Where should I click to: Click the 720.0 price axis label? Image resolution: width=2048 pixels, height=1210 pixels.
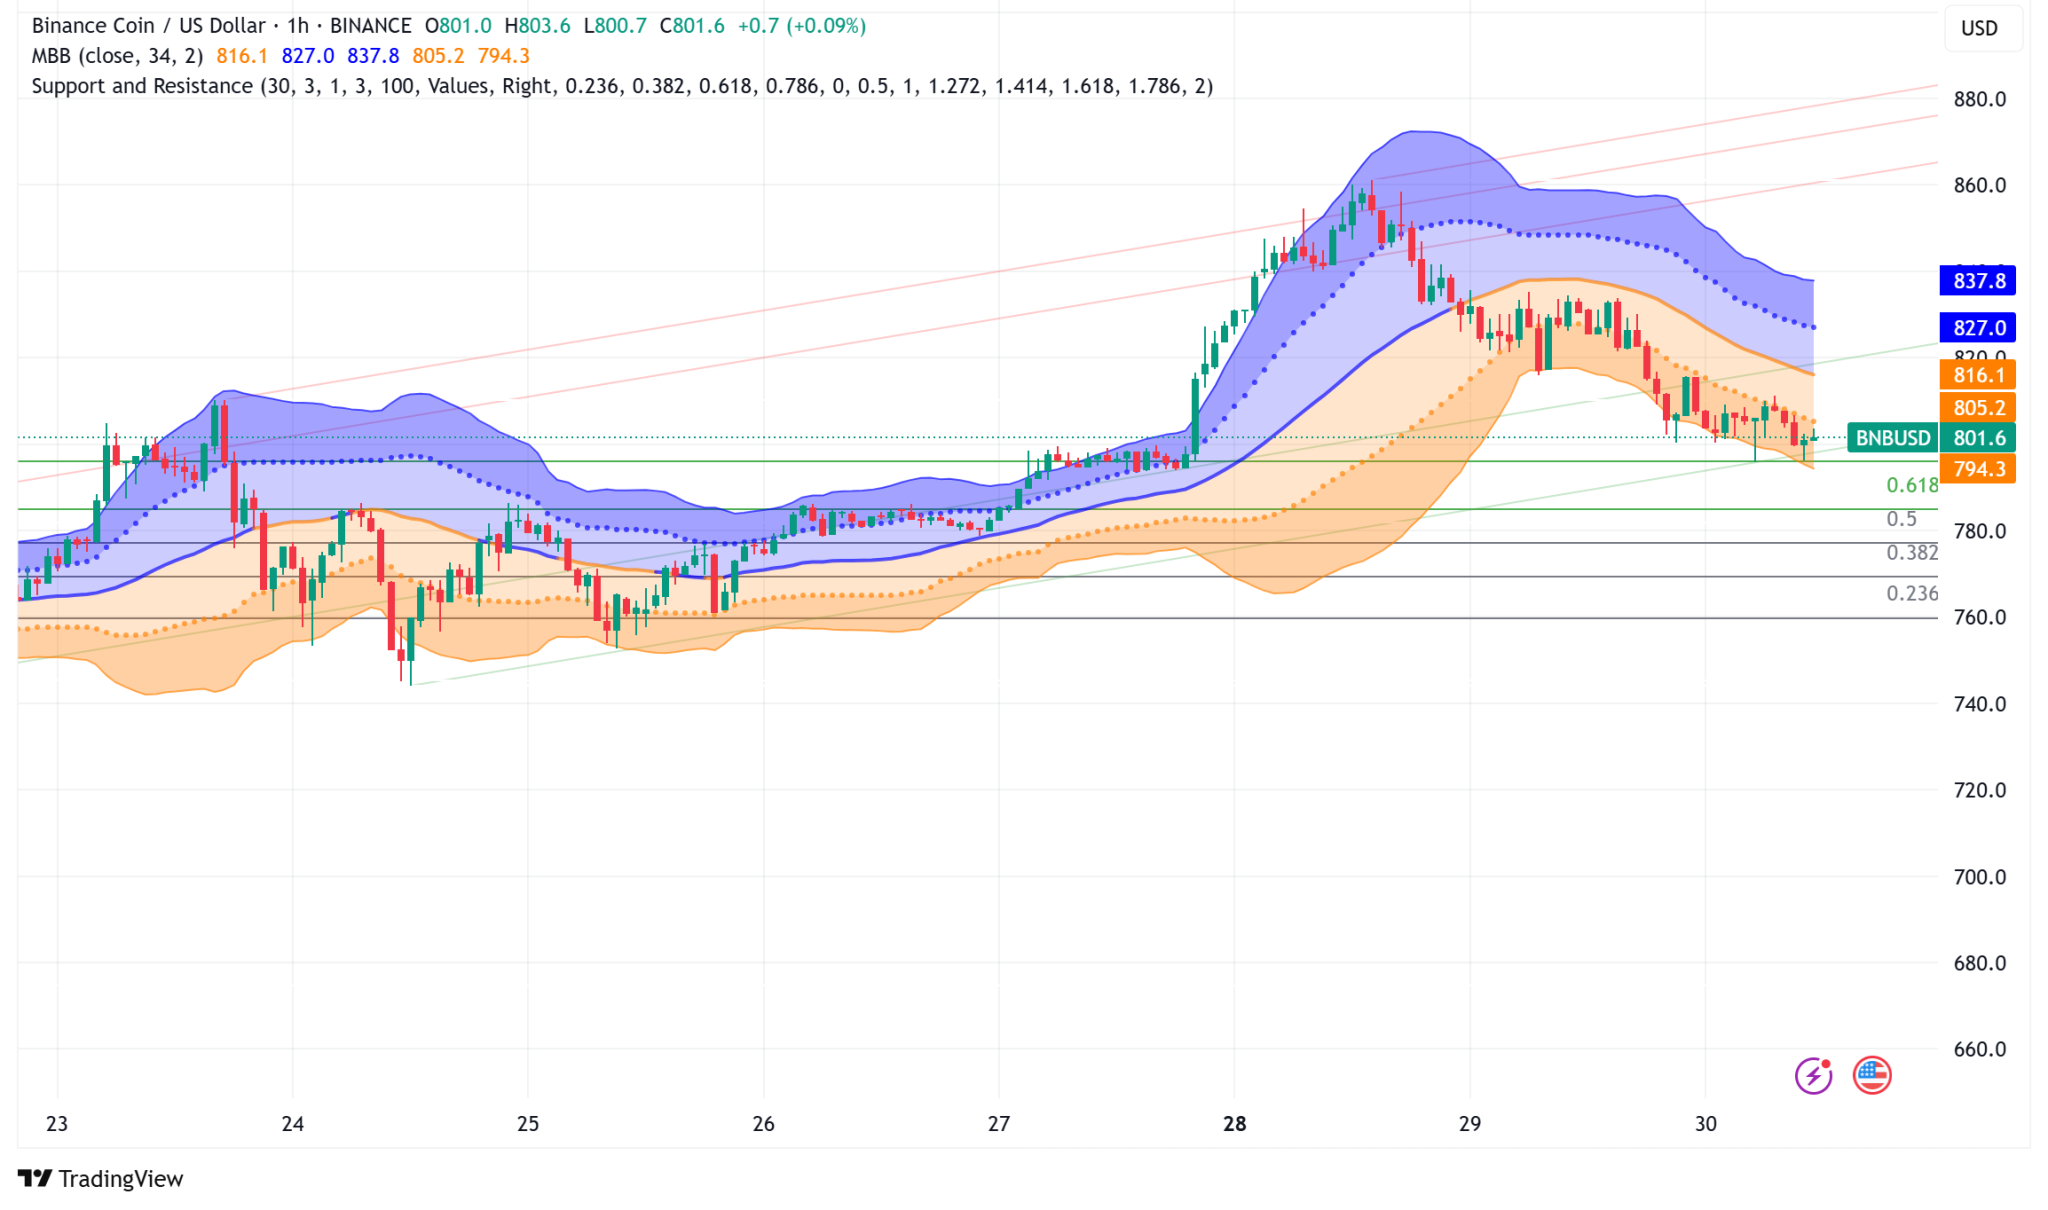tap(1979, 791)
